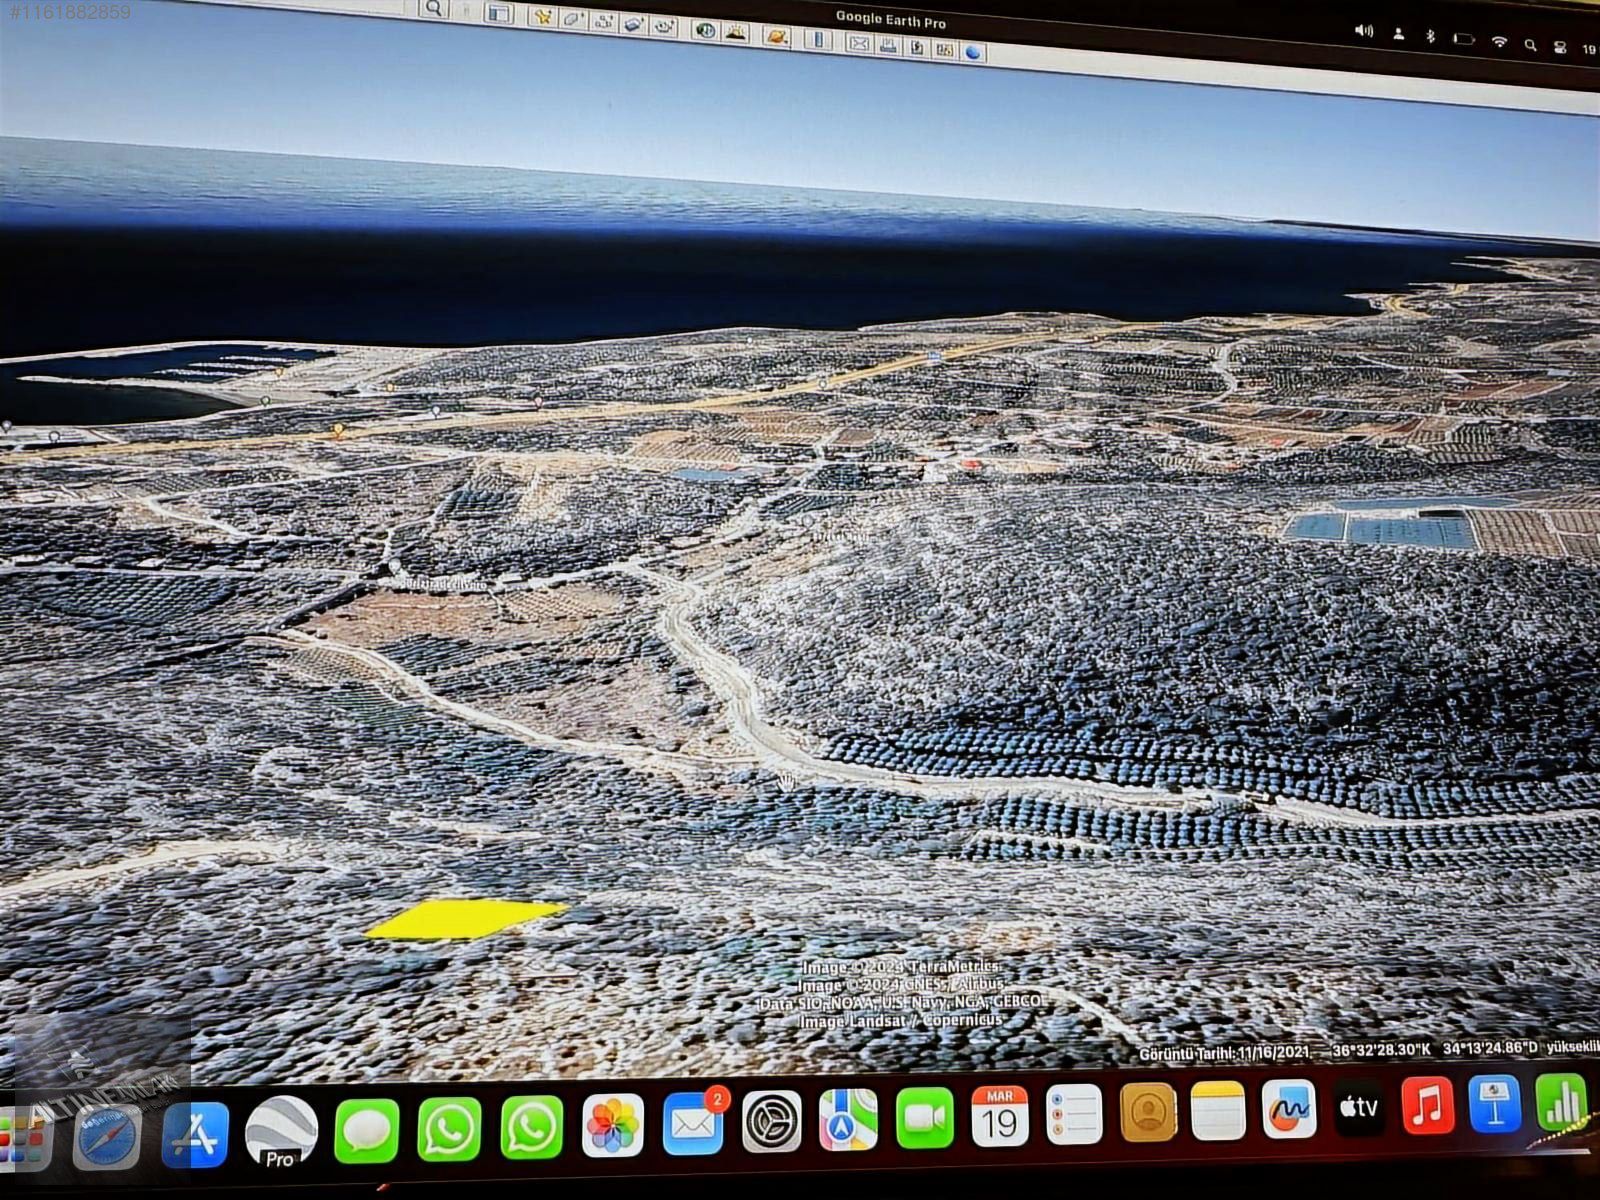Select the Add Path tool
Image resolution: width=1600 pixels, height=1200 pixels.
click(603, 21)
